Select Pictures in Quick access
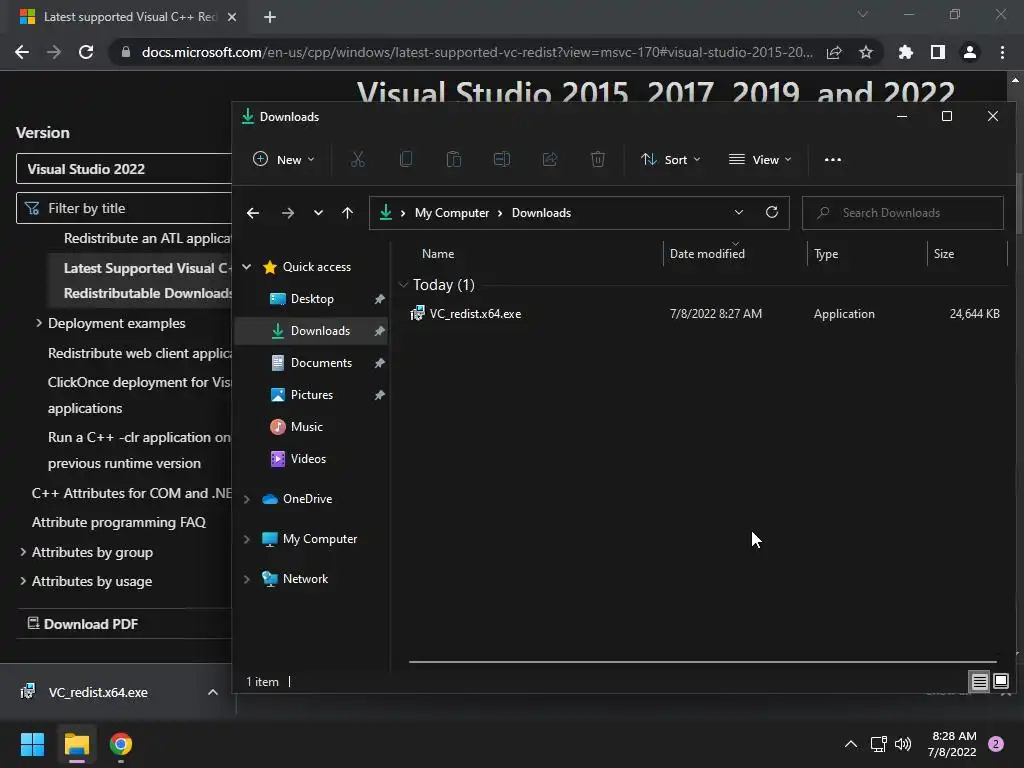 [312, 395]
